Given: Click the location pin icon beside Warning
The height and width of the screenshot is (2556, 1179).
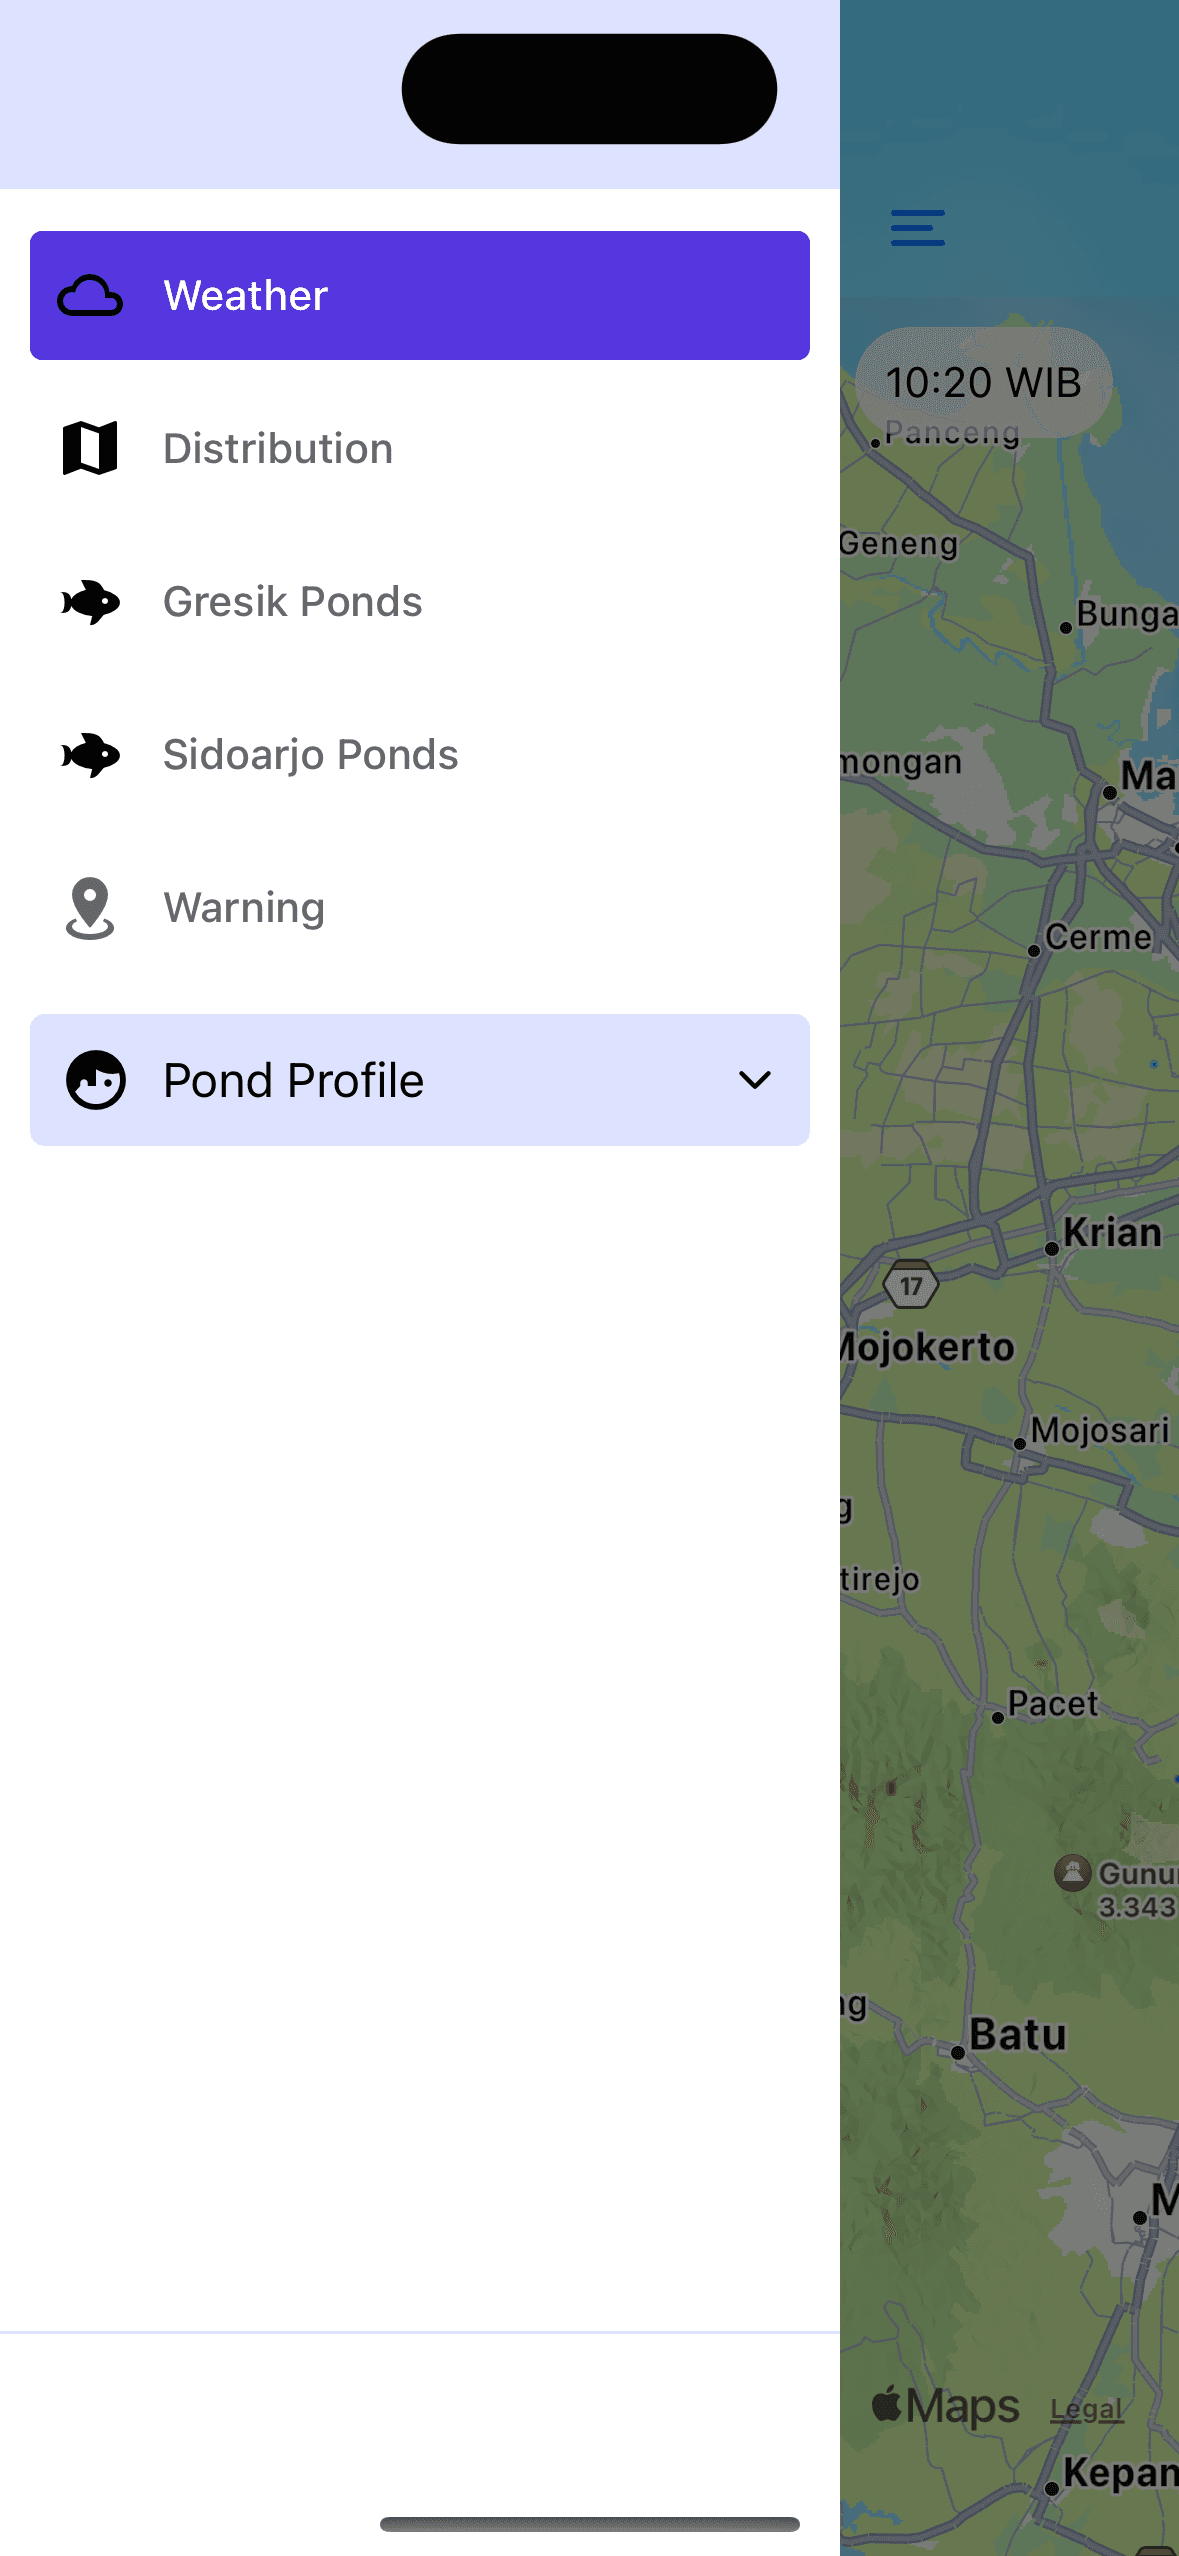Looking at the screenshot, I should coord(90,908).
